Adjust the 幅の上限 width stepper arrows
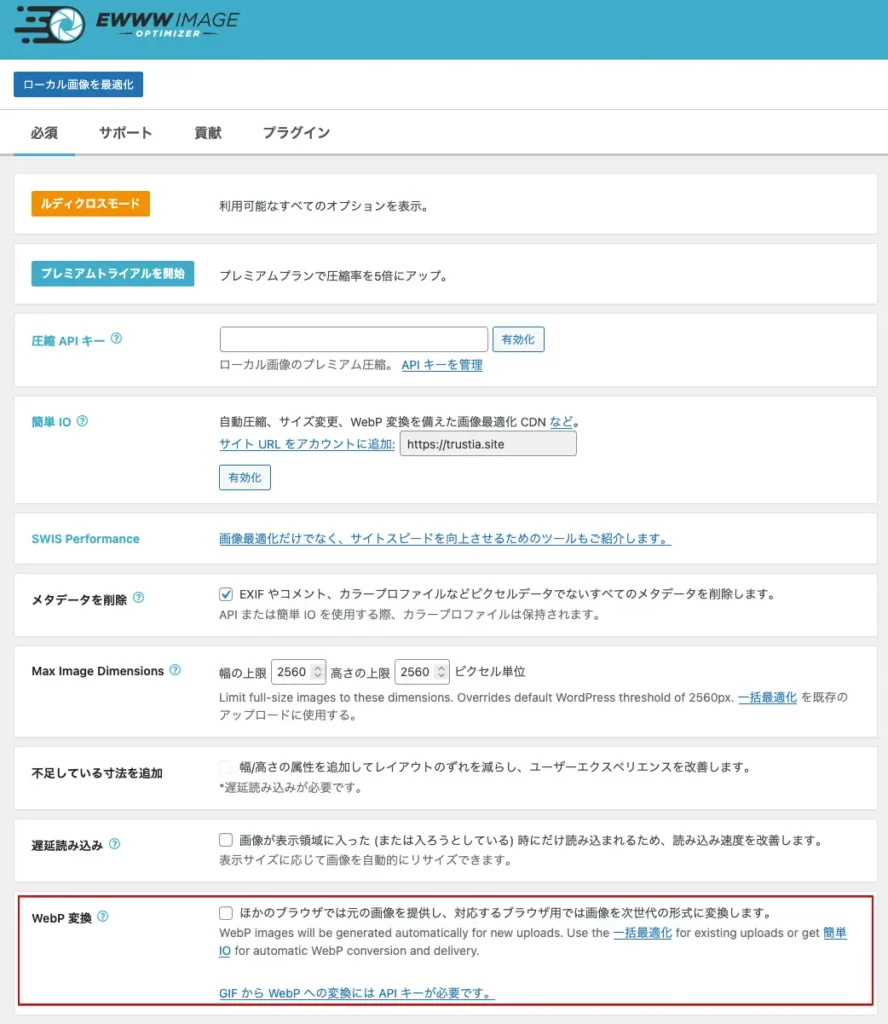This screenshot has width=888, height=1024. [318, 672]
